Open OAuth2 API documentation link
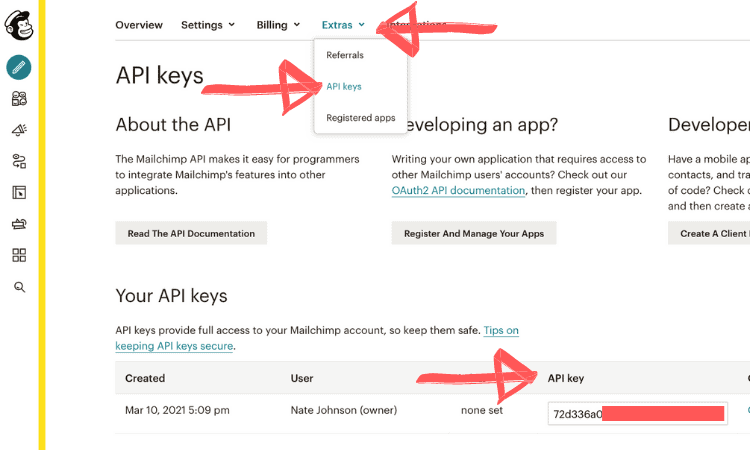The image size is (750, 450). (458, 190)
